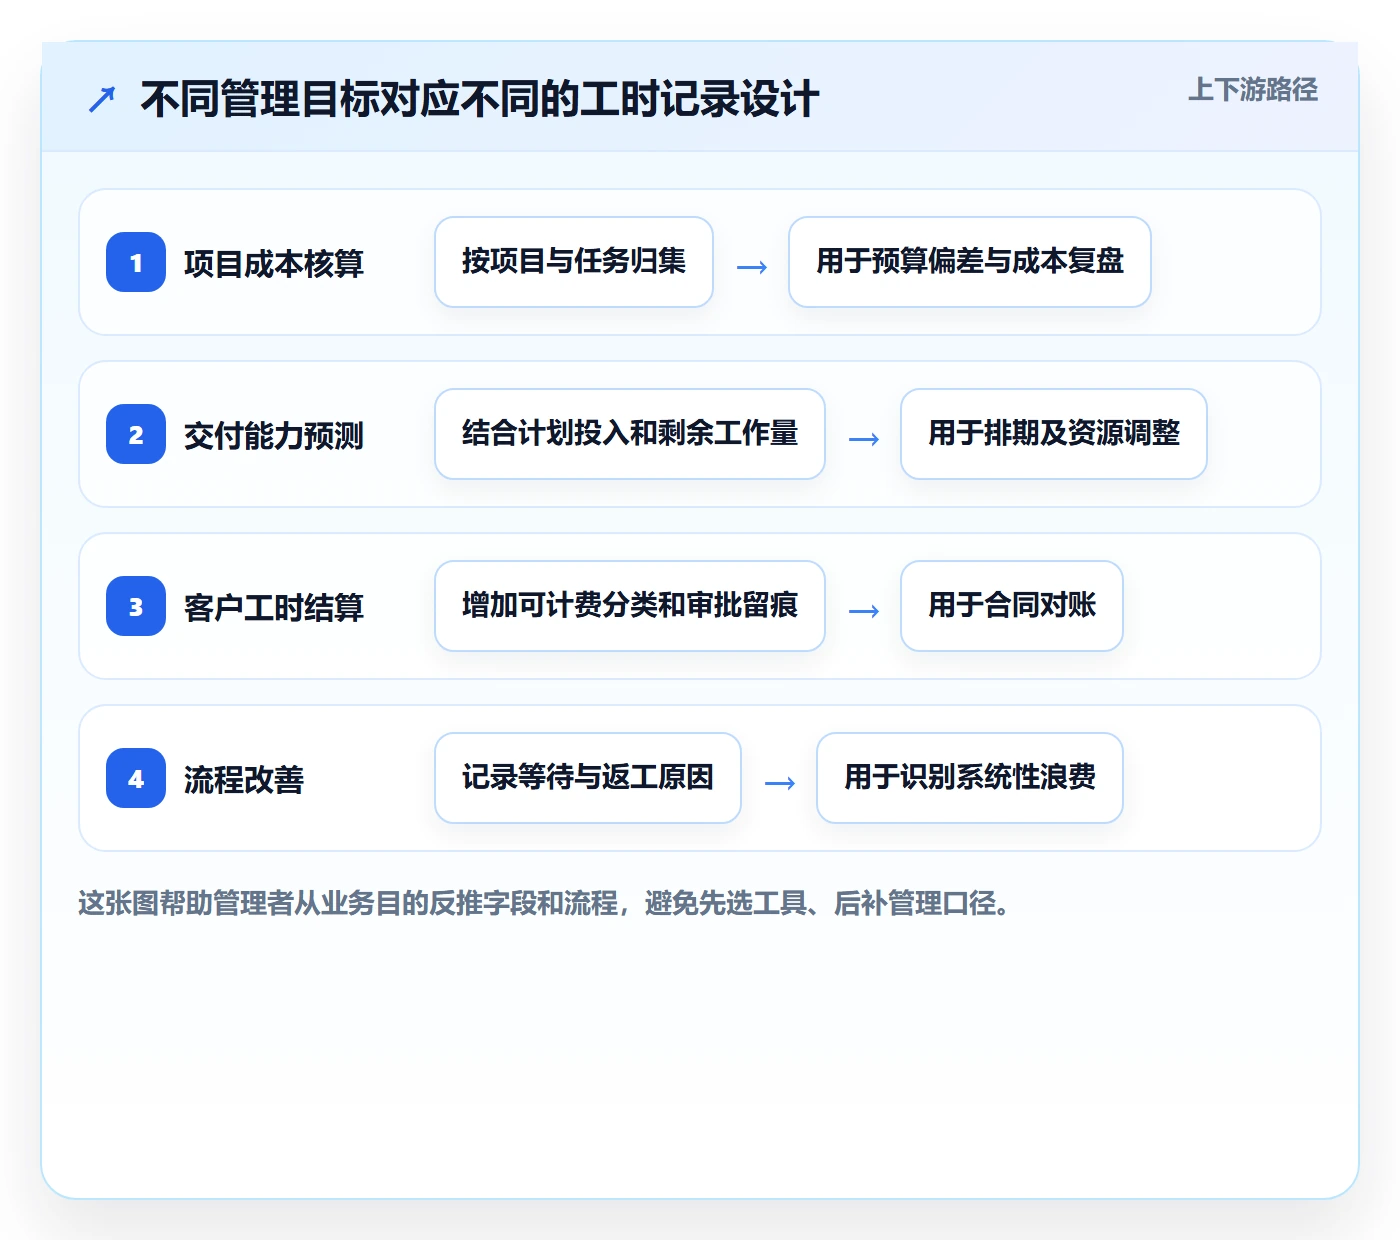The image size is (1400, 1240).
Task: Click the title 不同管理目标对应不同的工时记录设计
Action: 480,99
